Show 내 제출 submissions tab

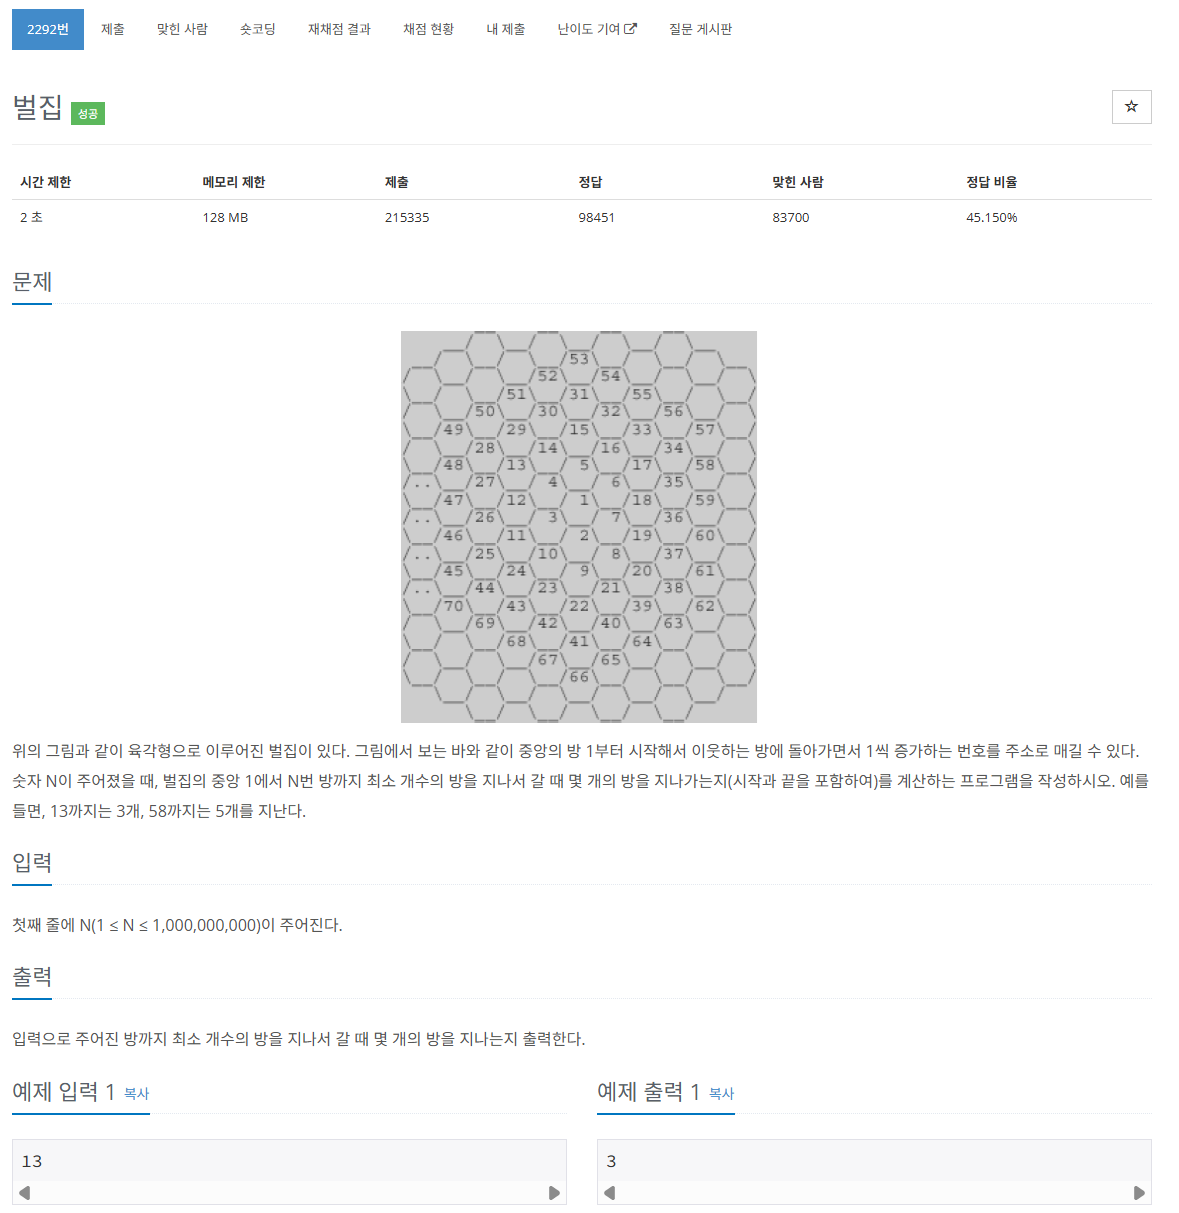pos(506,29)
